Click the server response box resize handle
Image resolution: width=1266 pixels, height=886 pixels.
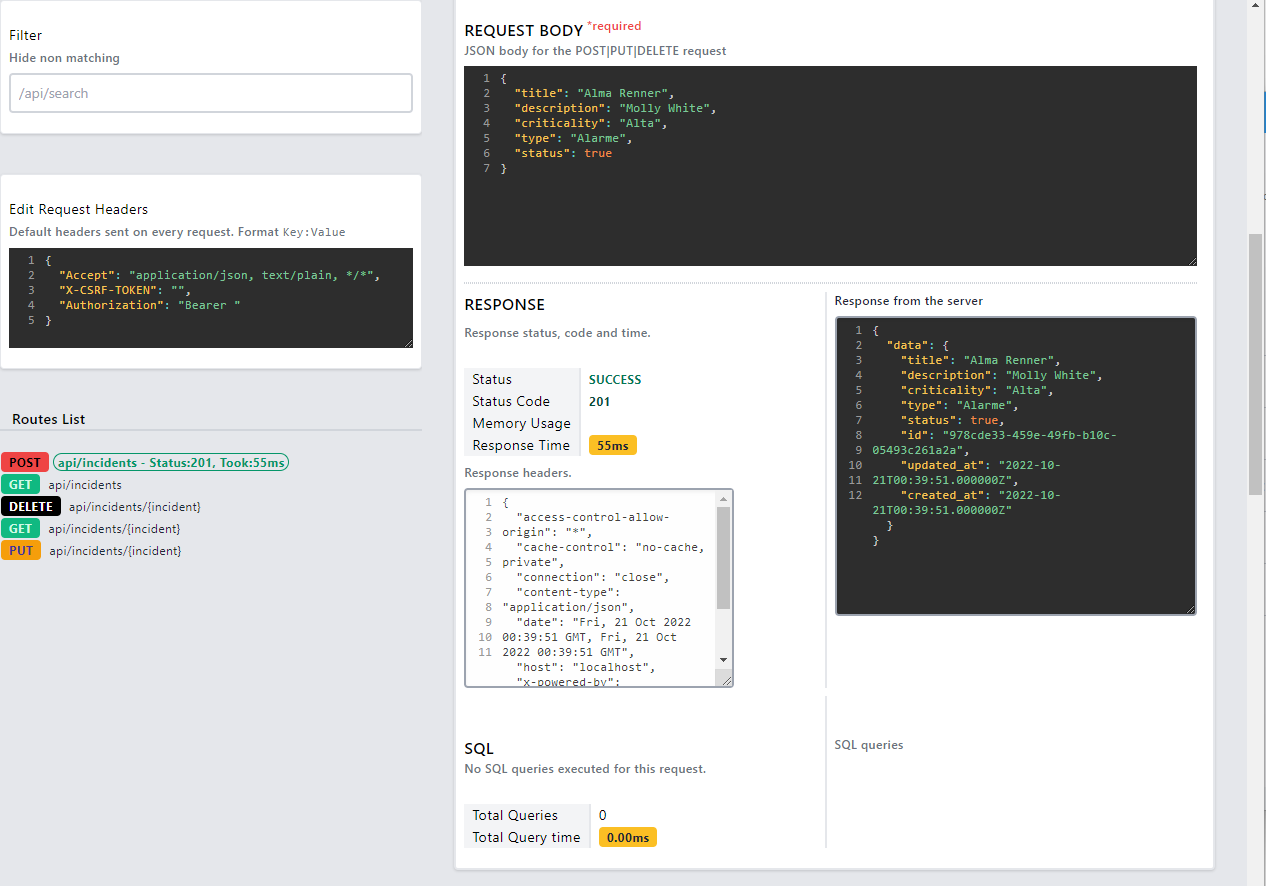tap(1190, 608)
